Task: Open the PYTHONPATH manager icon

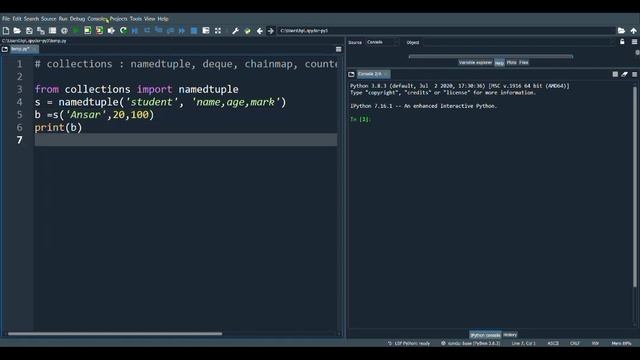Action: (247, 31)
